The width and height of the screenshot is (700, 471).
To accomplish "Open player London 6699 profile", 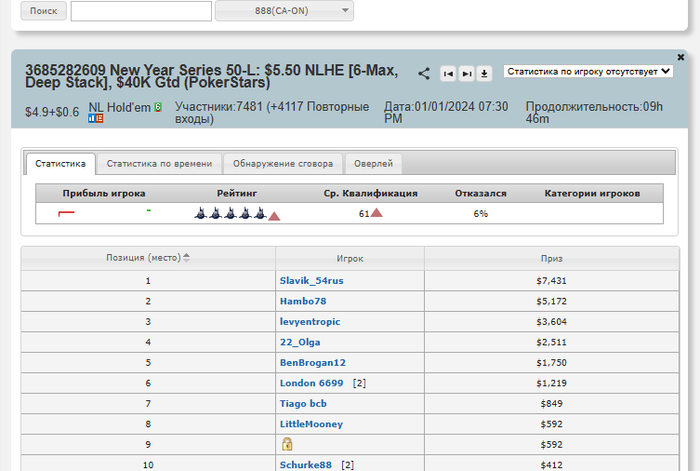I will tap(312, 383).
